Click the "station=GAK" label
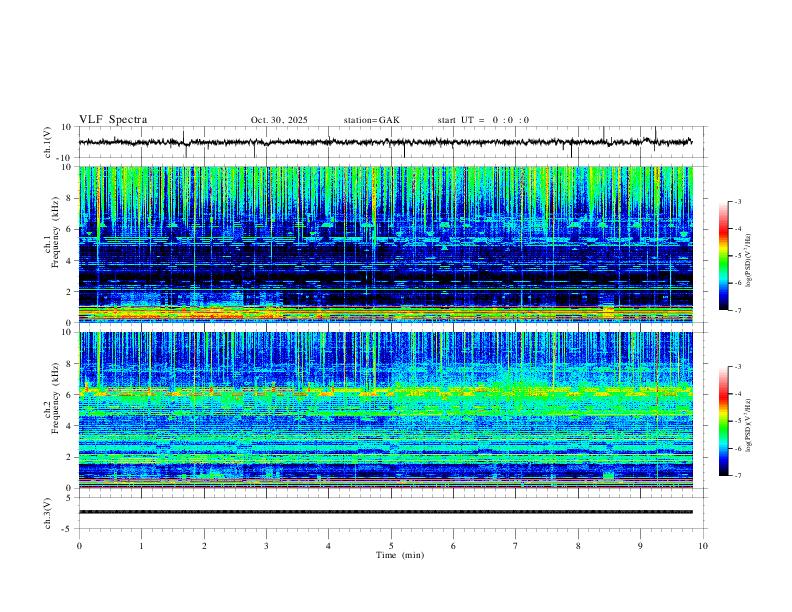Image resolution: width=792 pixels, height=612 pixels. click(371, 120)
